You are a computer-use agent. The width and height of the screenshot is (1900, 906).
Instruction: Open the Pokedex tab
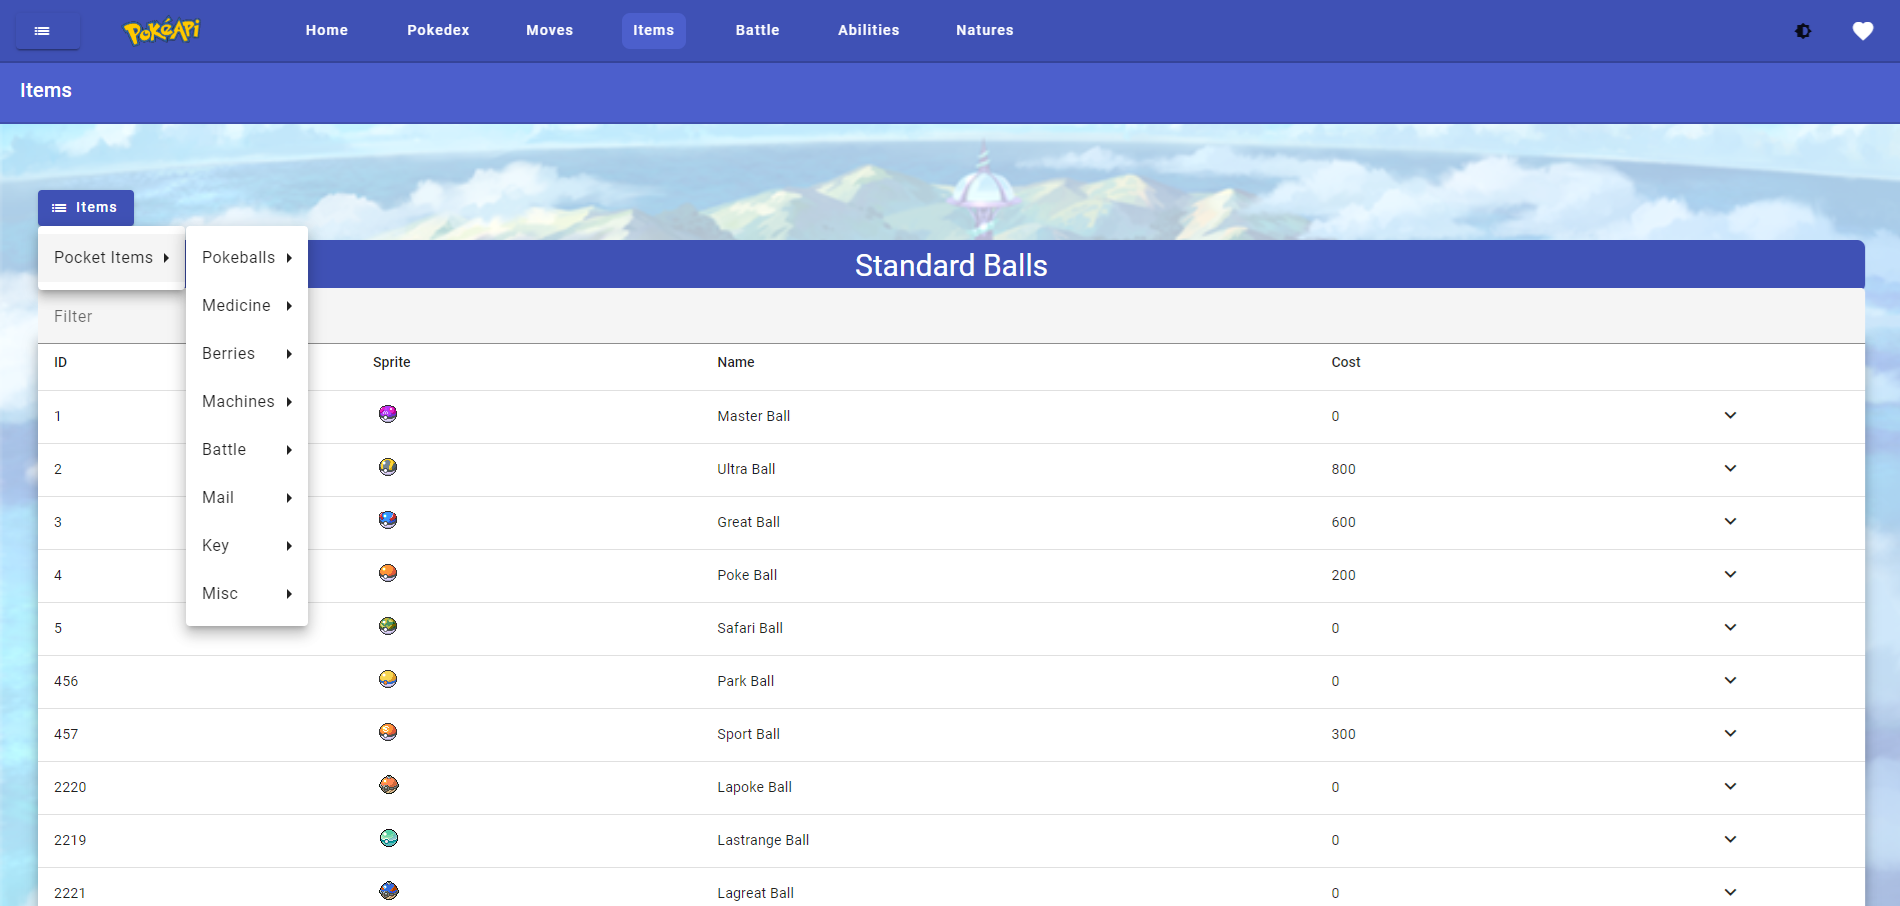pyautogui.click(x=438, y=31)
